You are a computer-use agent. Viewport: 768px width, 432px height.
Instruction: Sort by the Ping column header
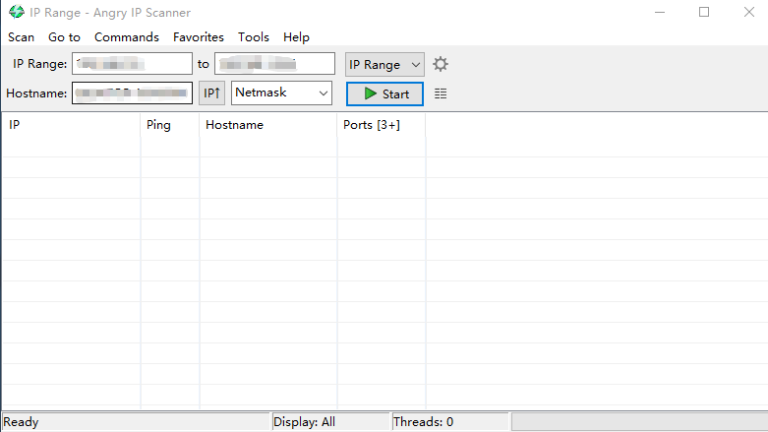point(169,125)
